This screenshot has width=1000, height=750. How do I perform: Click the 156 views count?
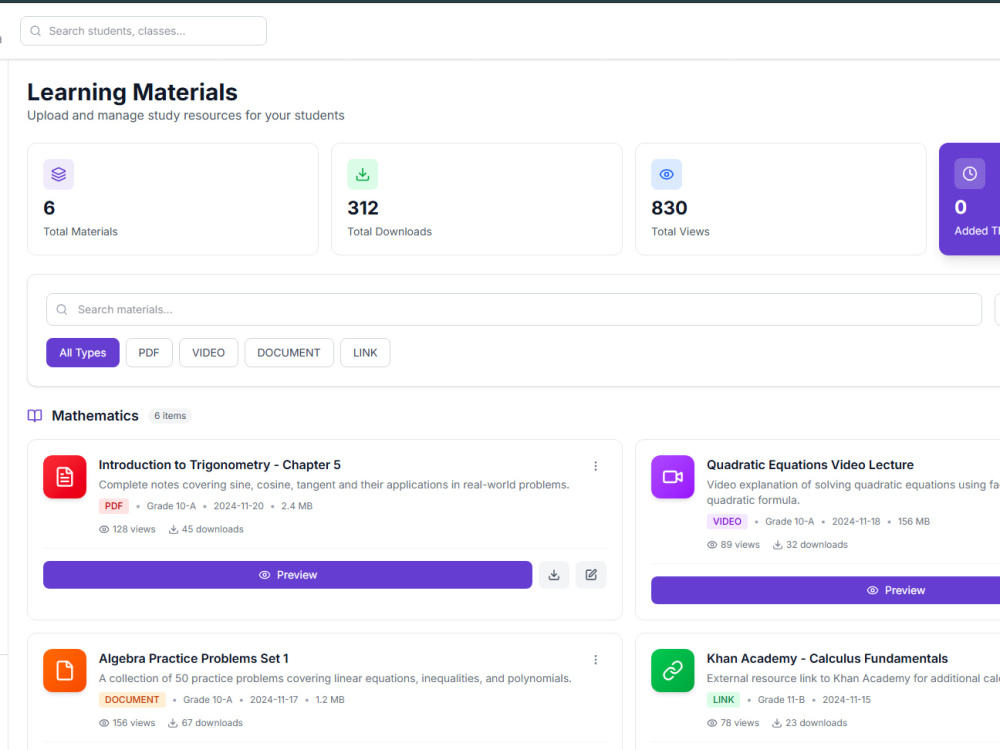[128, 723]
